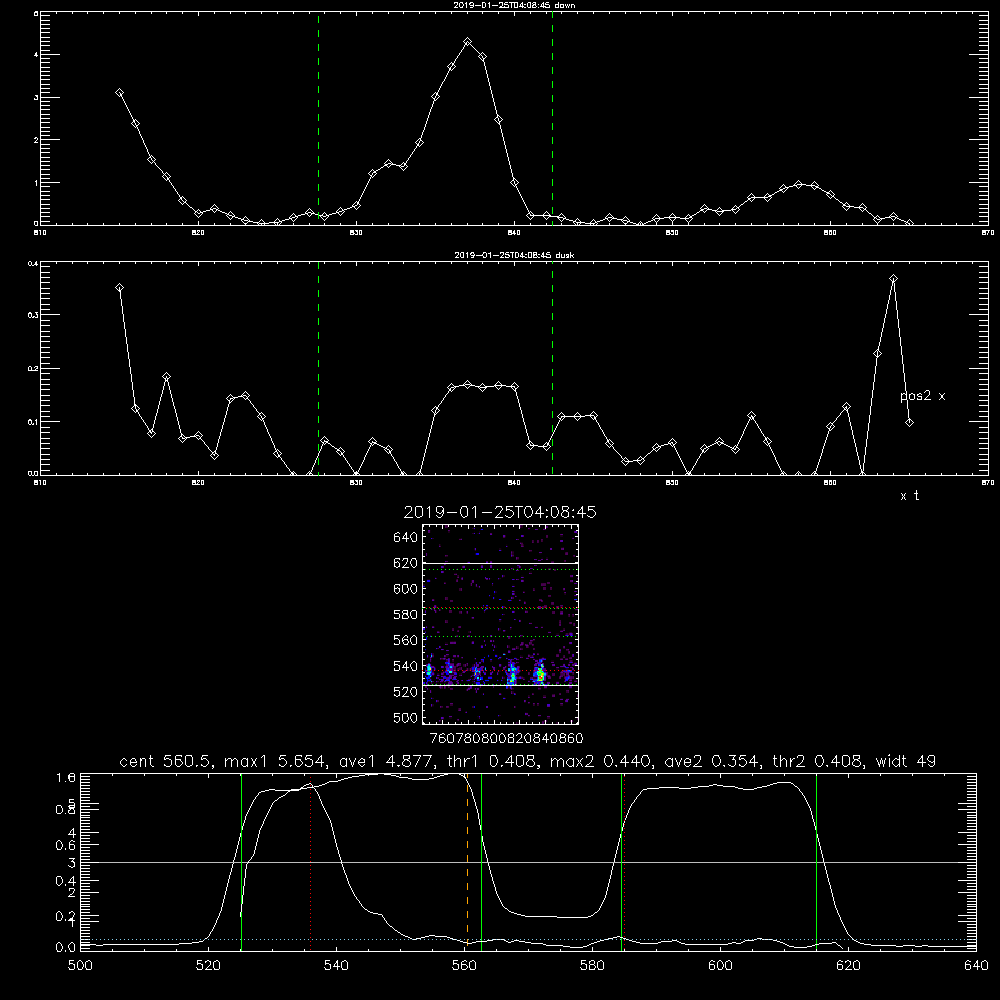Click the red dotted line near 585
1000x1000 pixels.
click(624, 861)
